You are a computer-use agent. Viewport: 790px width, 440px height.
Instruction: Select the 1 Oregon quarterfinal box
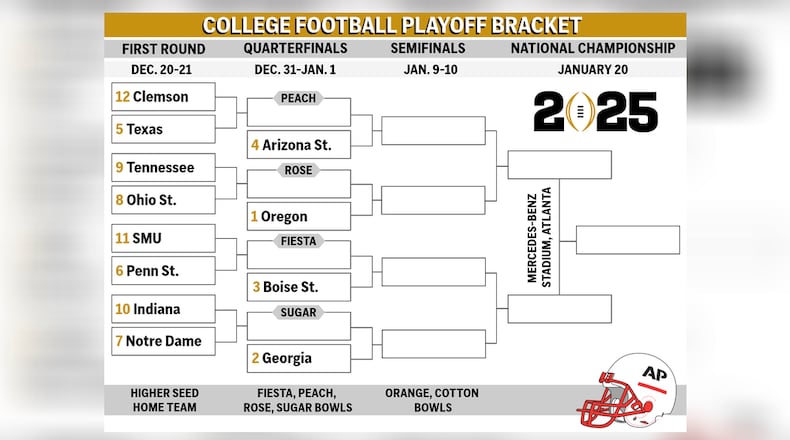pos(298,216)
